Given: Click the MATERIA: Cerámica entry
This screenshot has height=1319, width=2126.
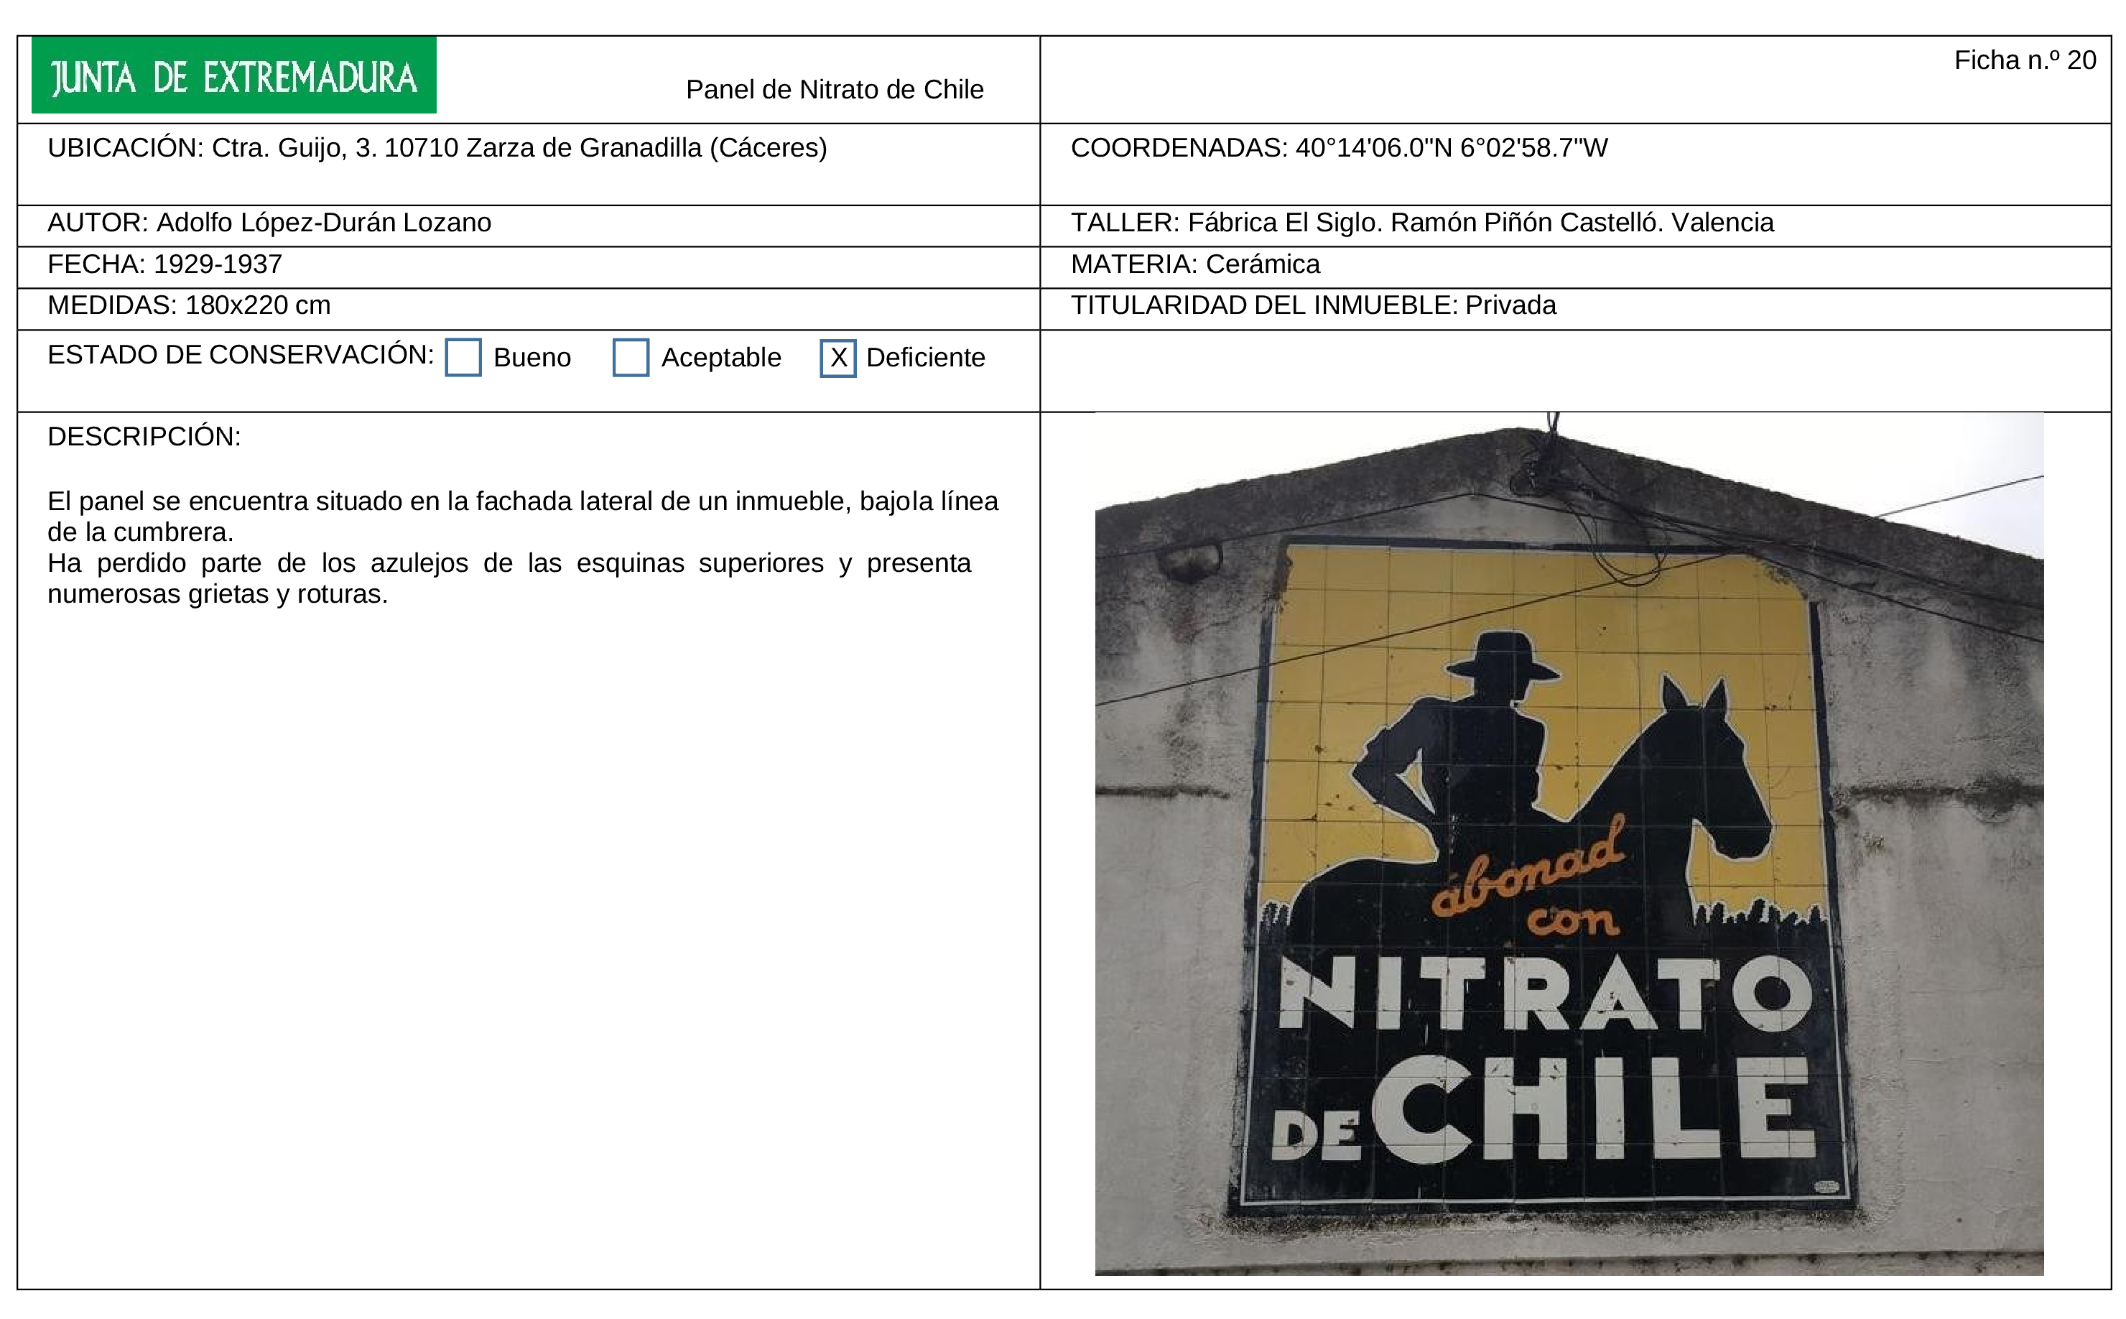Looking at the screenshot, I should (x=1195, y=264).
